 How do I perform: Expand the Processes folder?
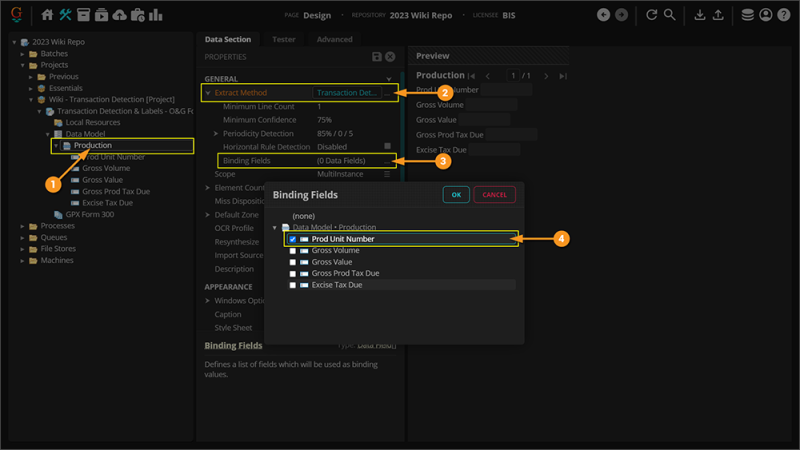(22, 226)
